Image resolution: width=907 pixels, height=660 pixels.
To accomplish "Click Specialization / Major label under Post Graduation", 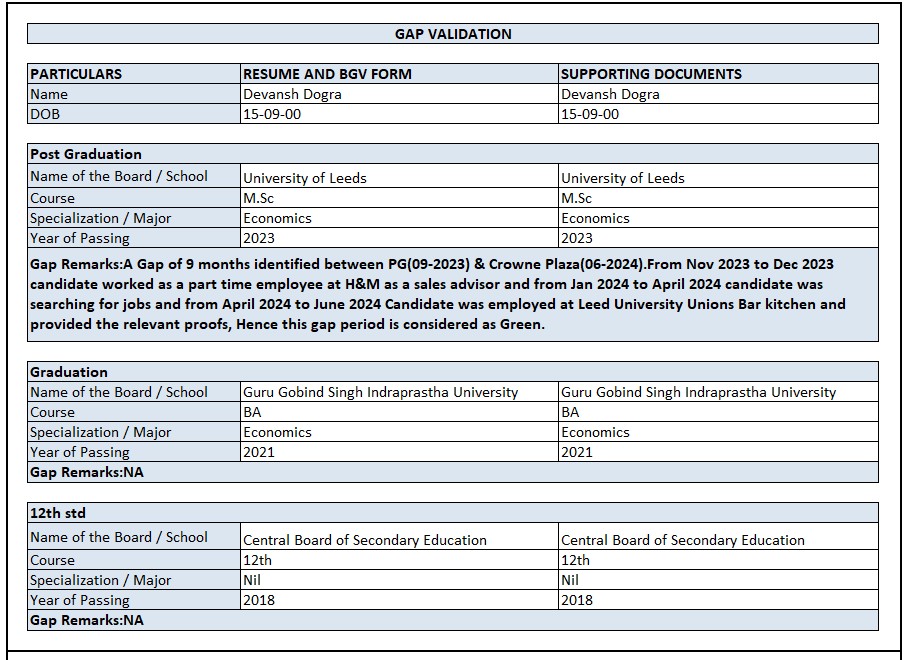I will (x=101, y=219).
